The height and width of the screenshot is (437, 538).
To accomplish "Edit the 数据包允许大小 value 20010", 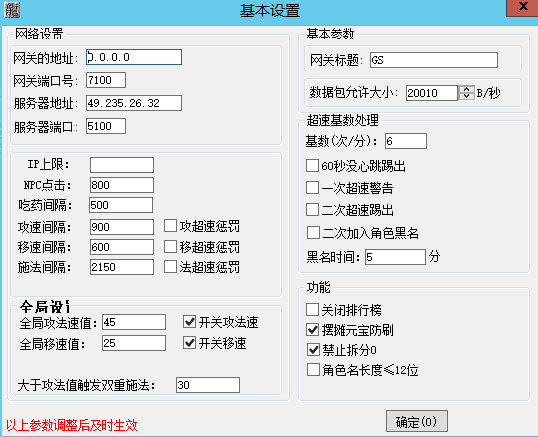I will pos(432,93).
